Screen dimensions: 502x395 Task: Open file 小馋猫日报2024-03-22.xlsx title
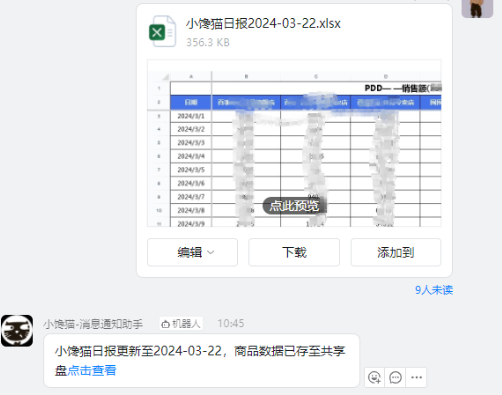[x=263, y=23]
